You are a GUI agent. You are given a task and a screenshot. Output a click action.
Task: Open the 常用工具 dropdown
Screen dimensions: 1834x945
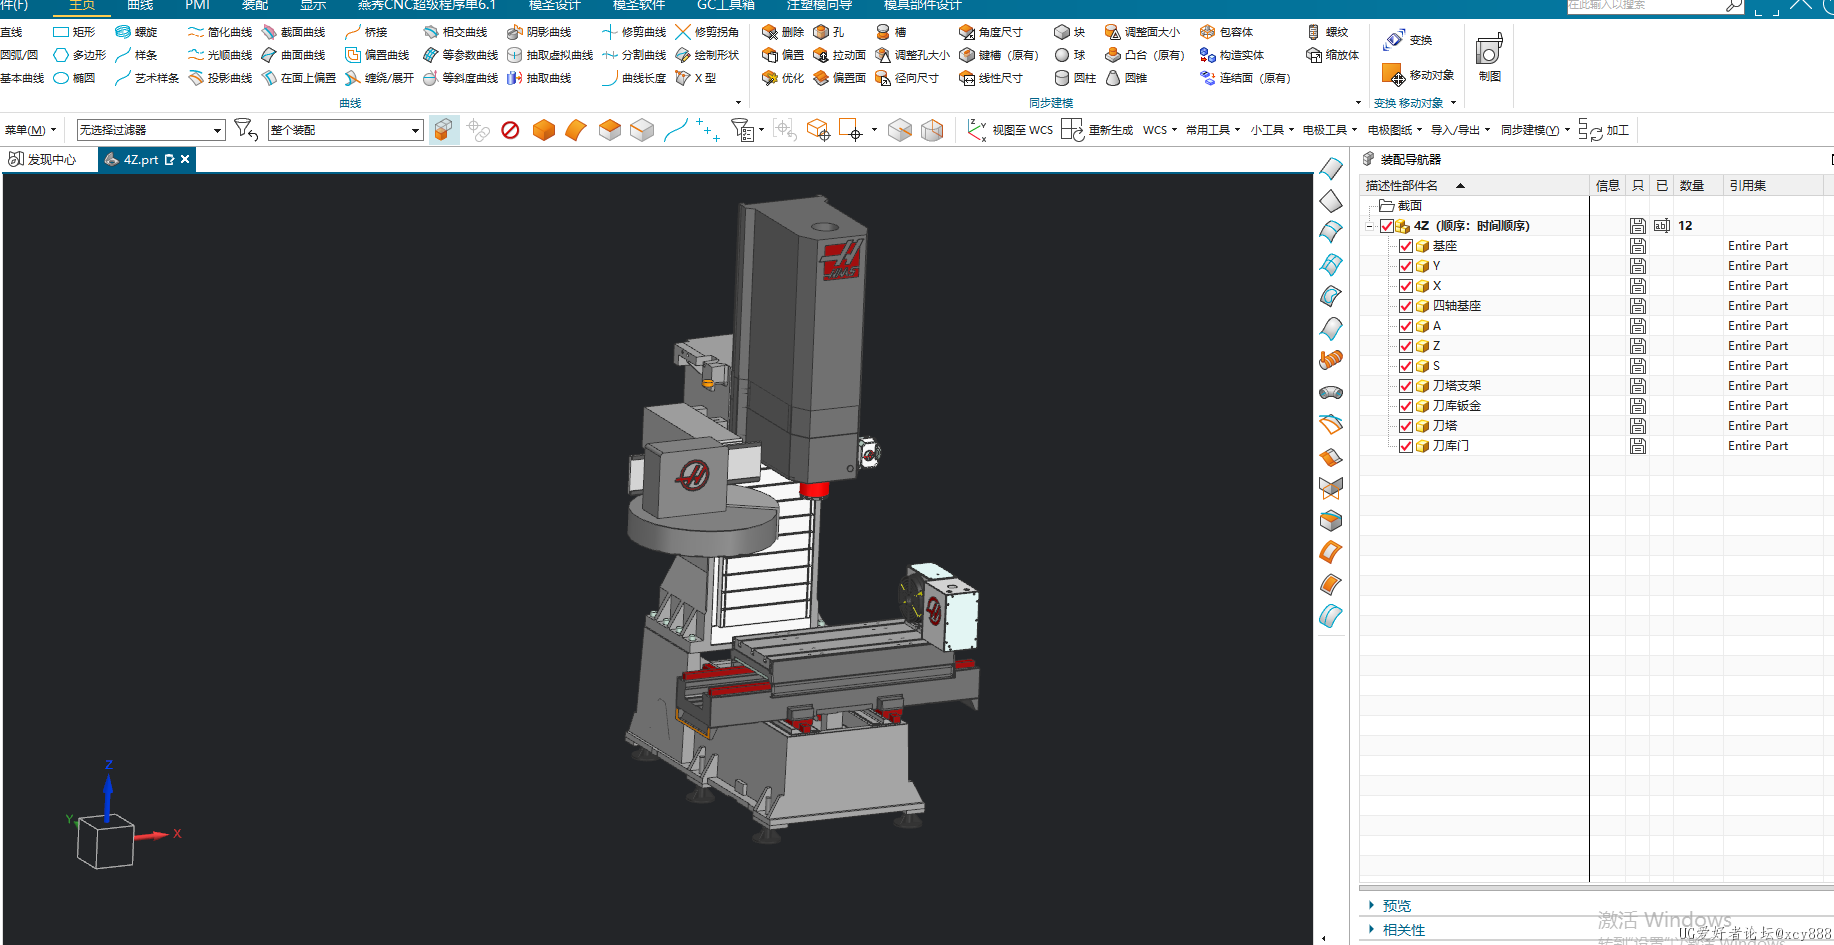tap(1213, 130)
